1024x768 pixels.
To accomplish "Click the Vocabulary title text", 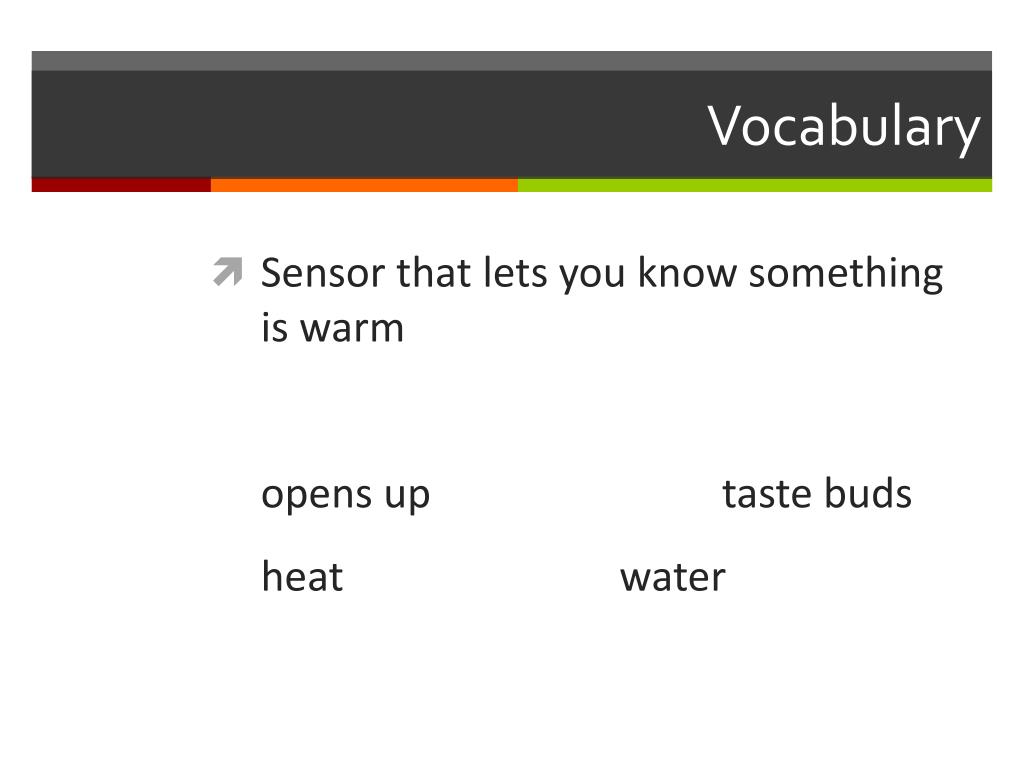I will pyautogui.click(x=844, y=127).
